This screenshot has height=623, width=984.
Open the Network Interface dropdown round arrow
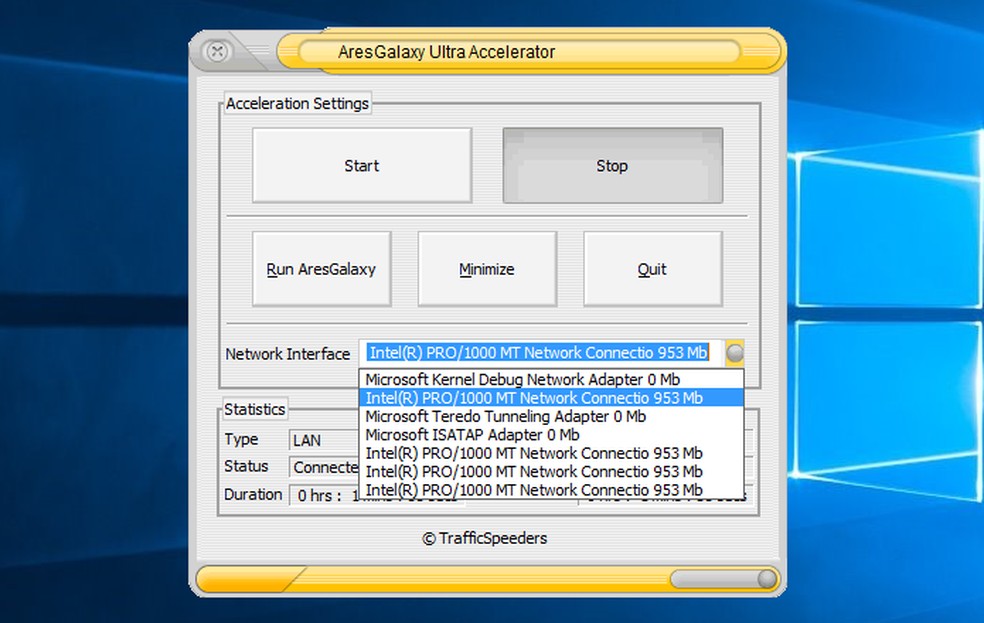735,353
